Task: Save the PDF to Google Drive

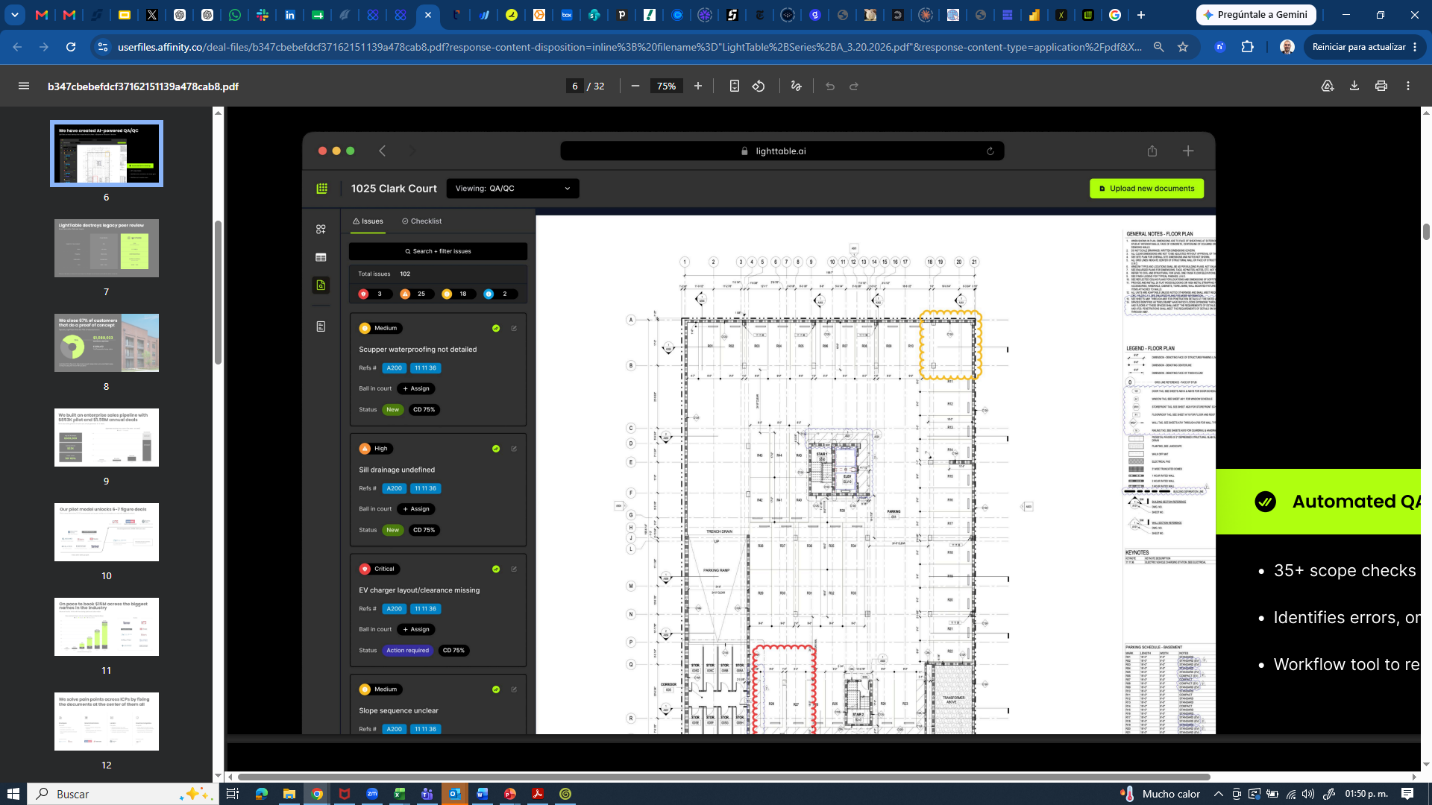Action: 1328,86
